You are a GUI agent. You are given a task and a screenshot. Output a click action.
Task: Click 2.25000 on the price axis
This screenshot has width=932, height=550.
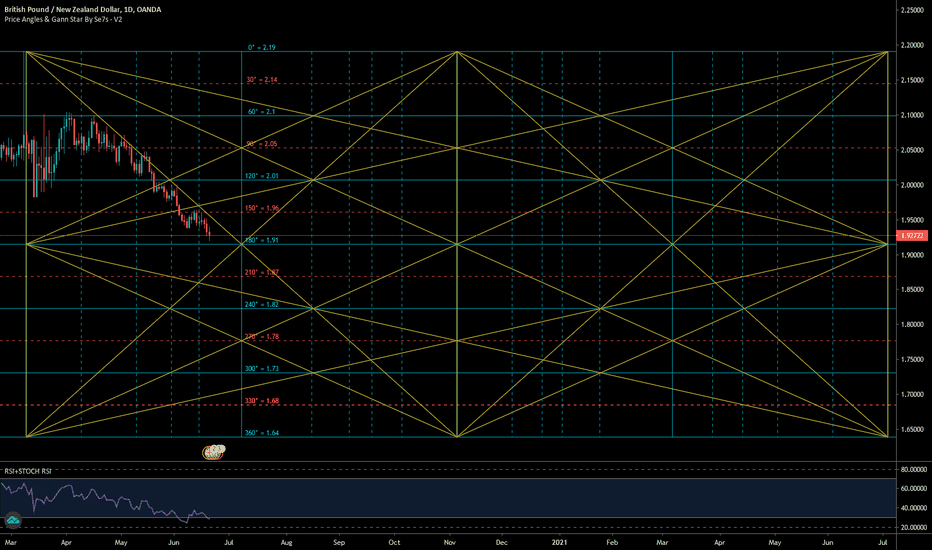(912, 10)
